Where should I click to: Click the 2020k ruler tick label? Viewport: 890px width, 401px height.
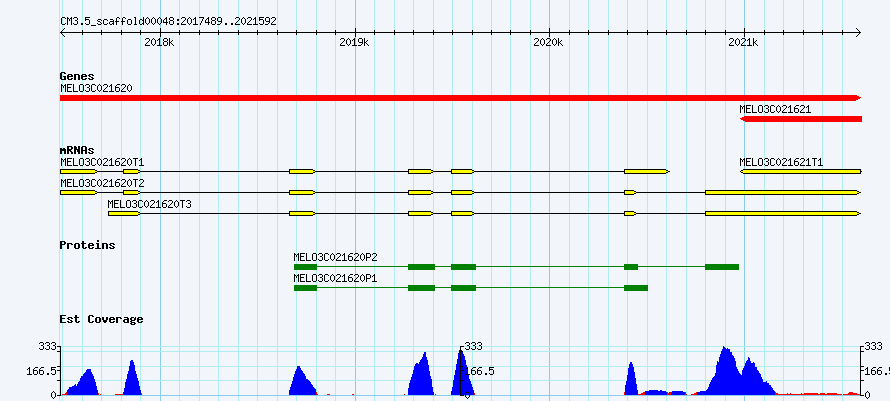[x=549, y=43]
